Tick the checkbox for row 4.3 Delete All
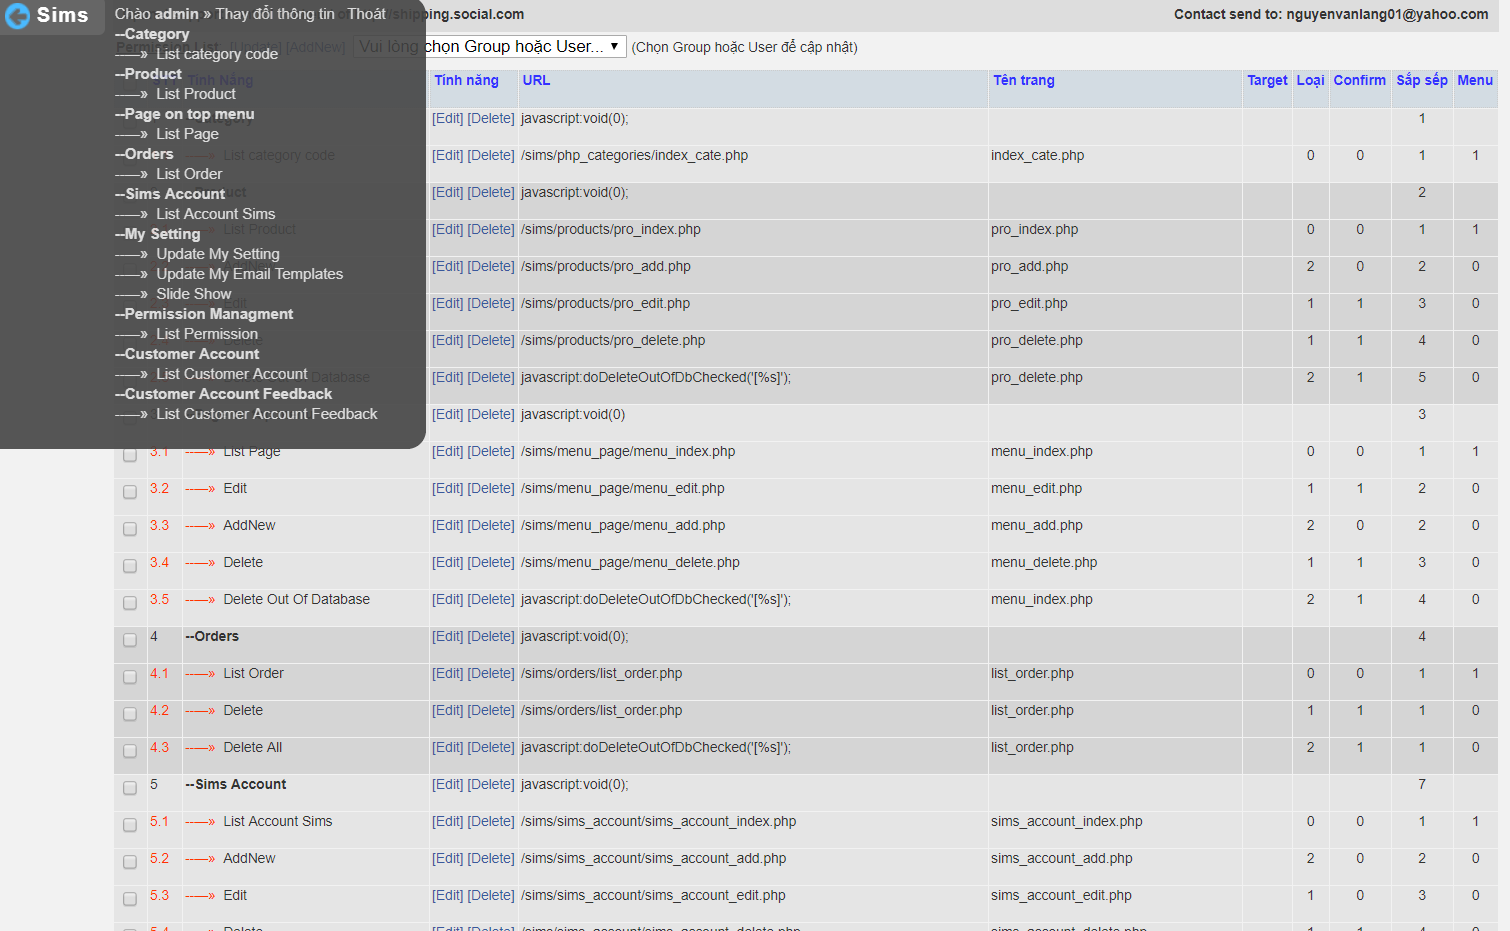This screenshot has width=1510, height=931. 130,751
